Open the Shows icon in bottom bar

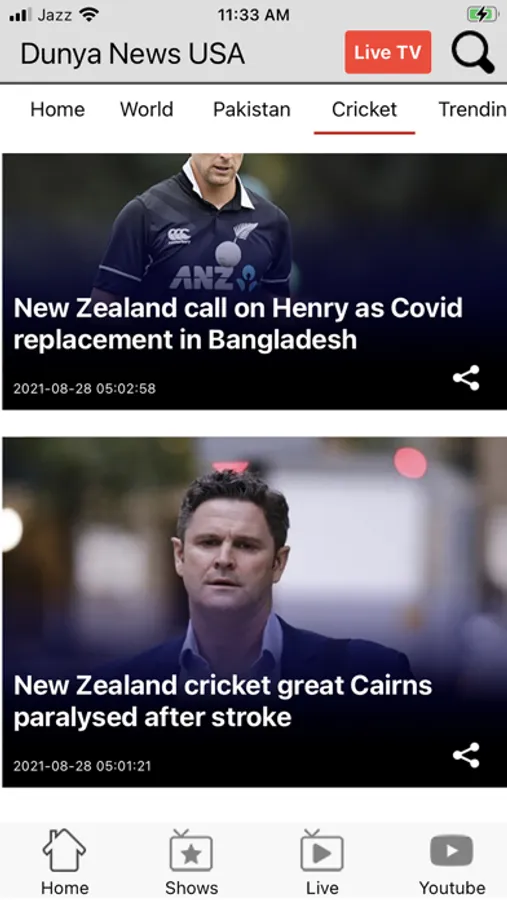point(191,862)
